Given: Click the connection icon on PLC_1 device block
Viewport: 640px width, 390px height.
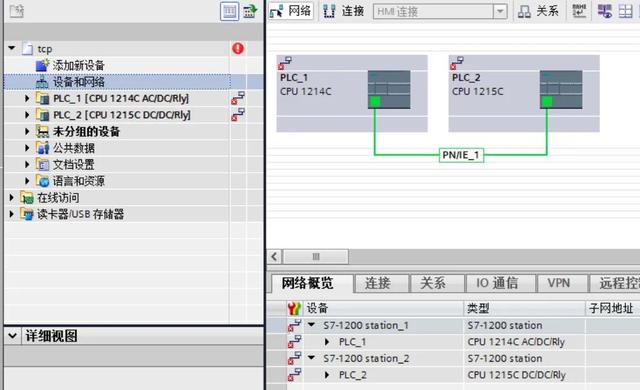Looking at the screenshot, I should coord(284,63).
